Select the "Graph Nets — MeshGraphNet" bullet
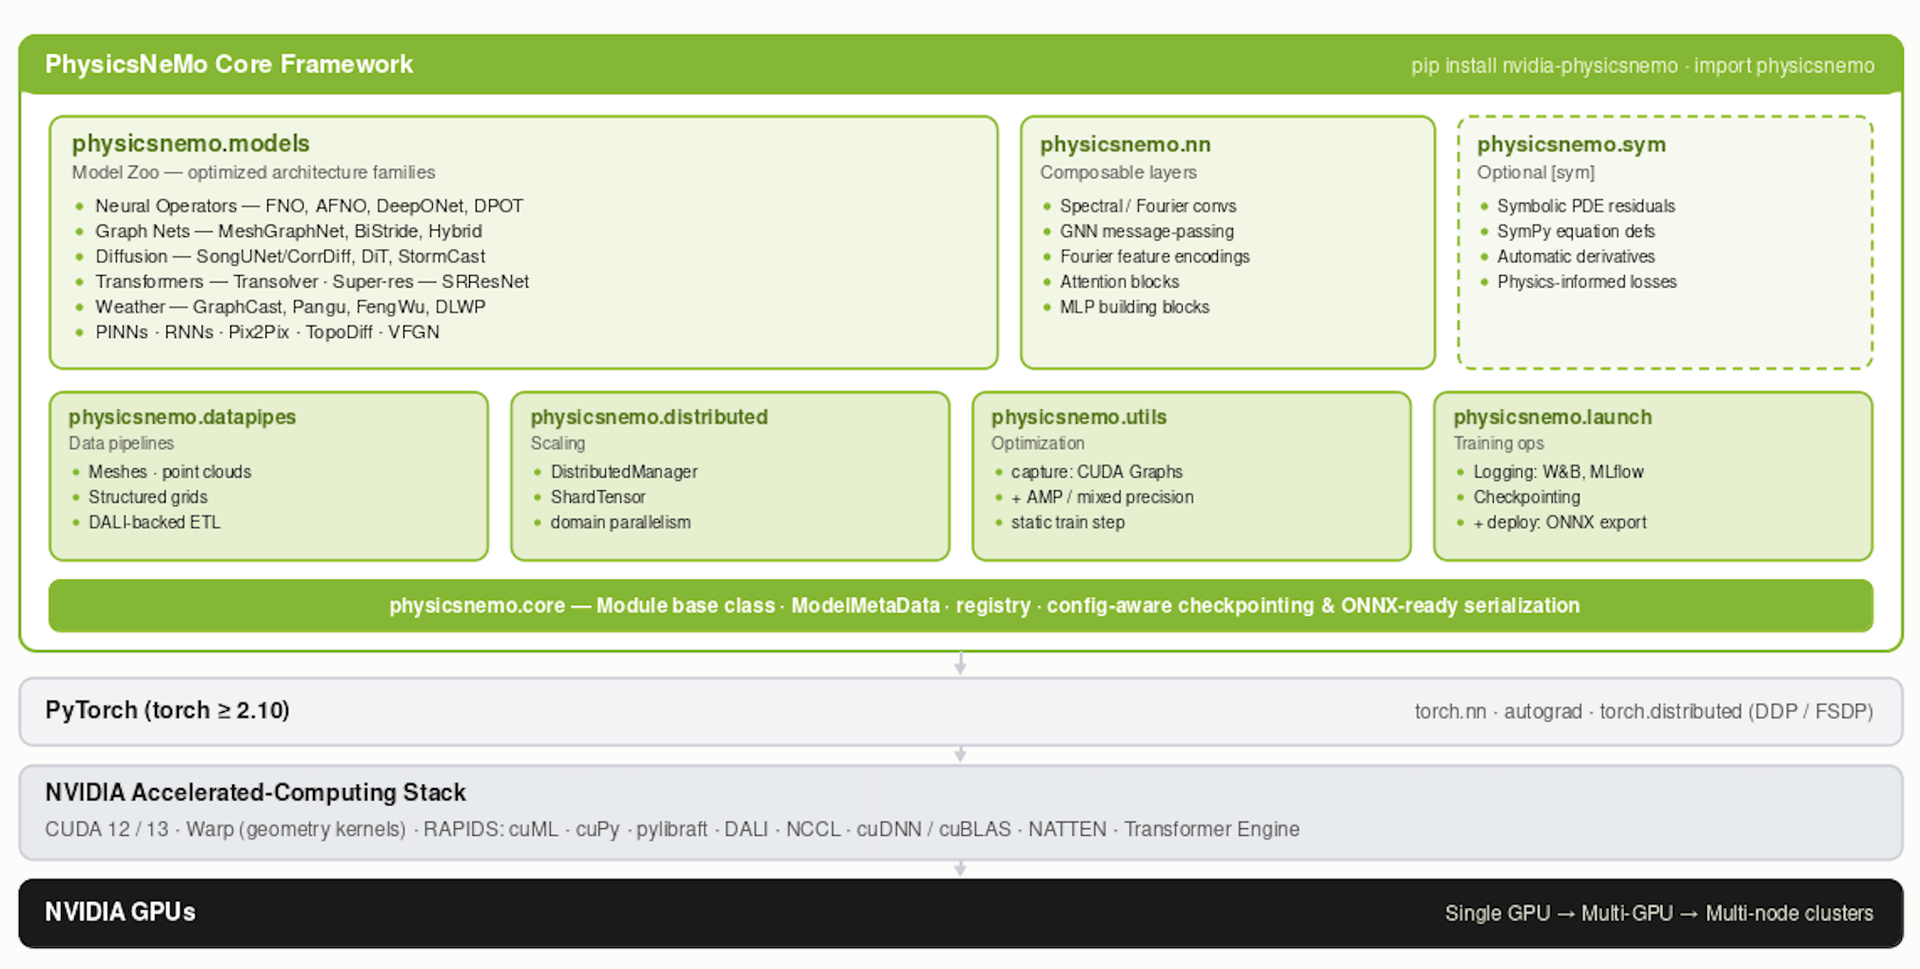This screenshot has width=1920, height=969. [x=288, y=231]
